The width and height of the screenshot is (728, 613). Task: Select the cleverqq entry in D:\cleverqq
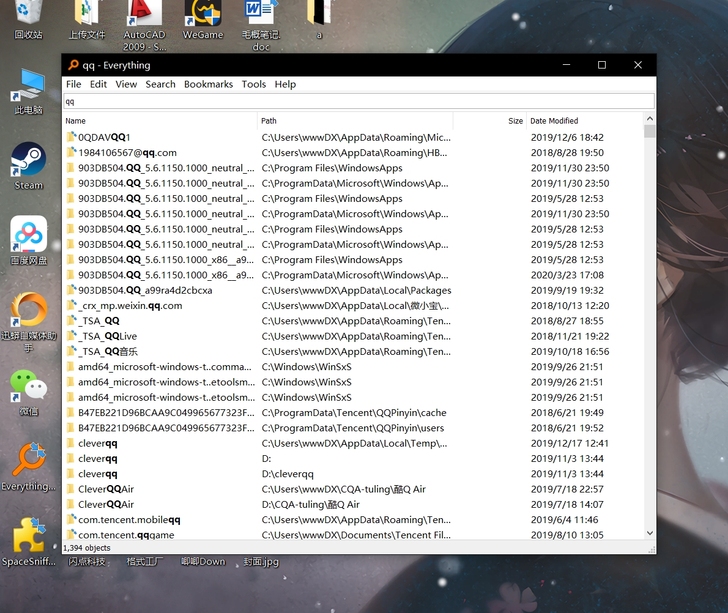(x=353, y=474)
